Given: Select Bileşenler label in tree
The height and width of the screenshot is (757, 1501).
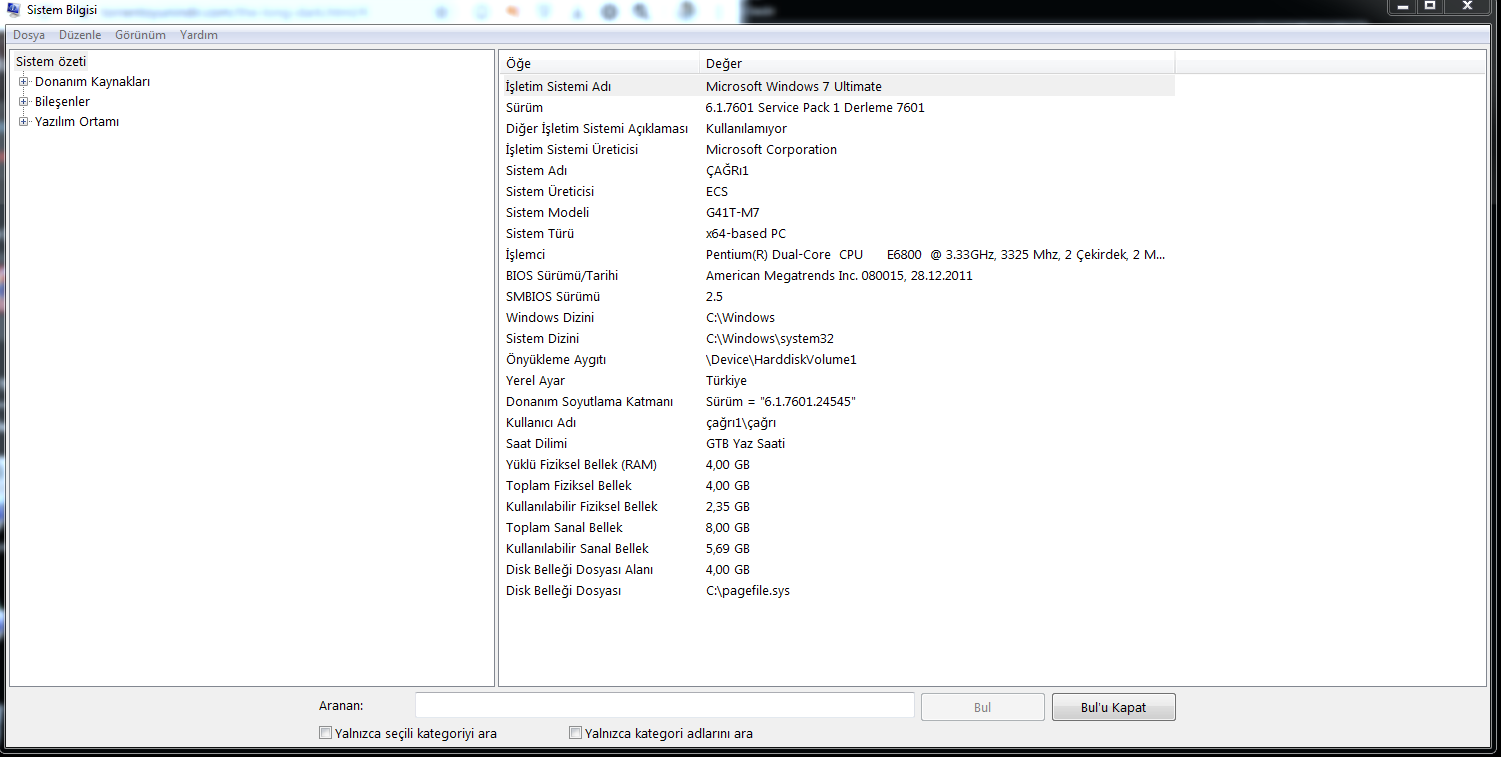Looking at the screenshot, I should tap(62, 102).
